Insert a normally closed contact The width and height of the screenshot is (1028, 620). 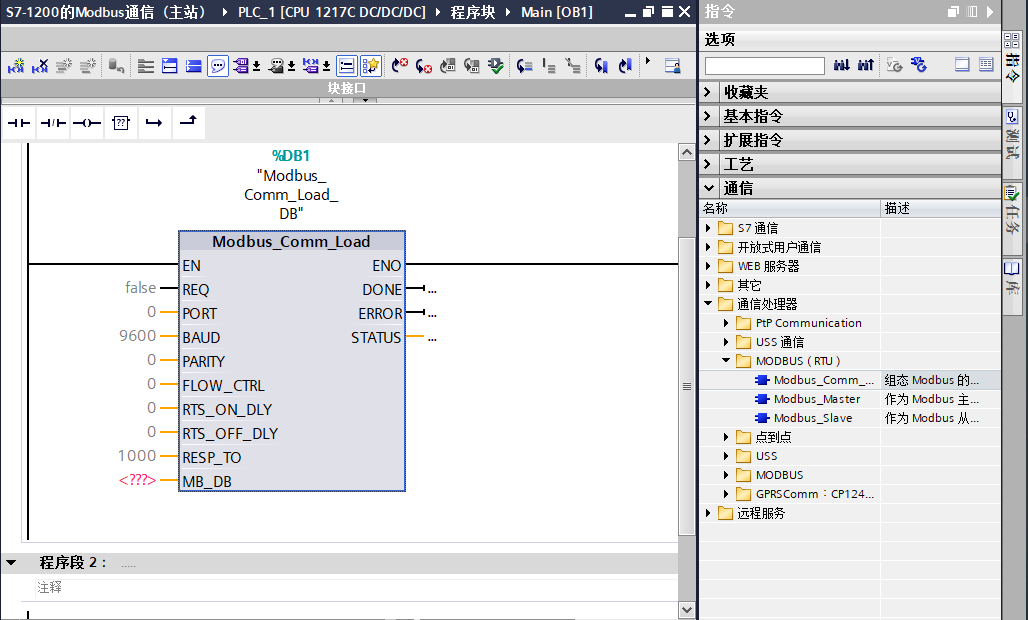pos(53,123)
